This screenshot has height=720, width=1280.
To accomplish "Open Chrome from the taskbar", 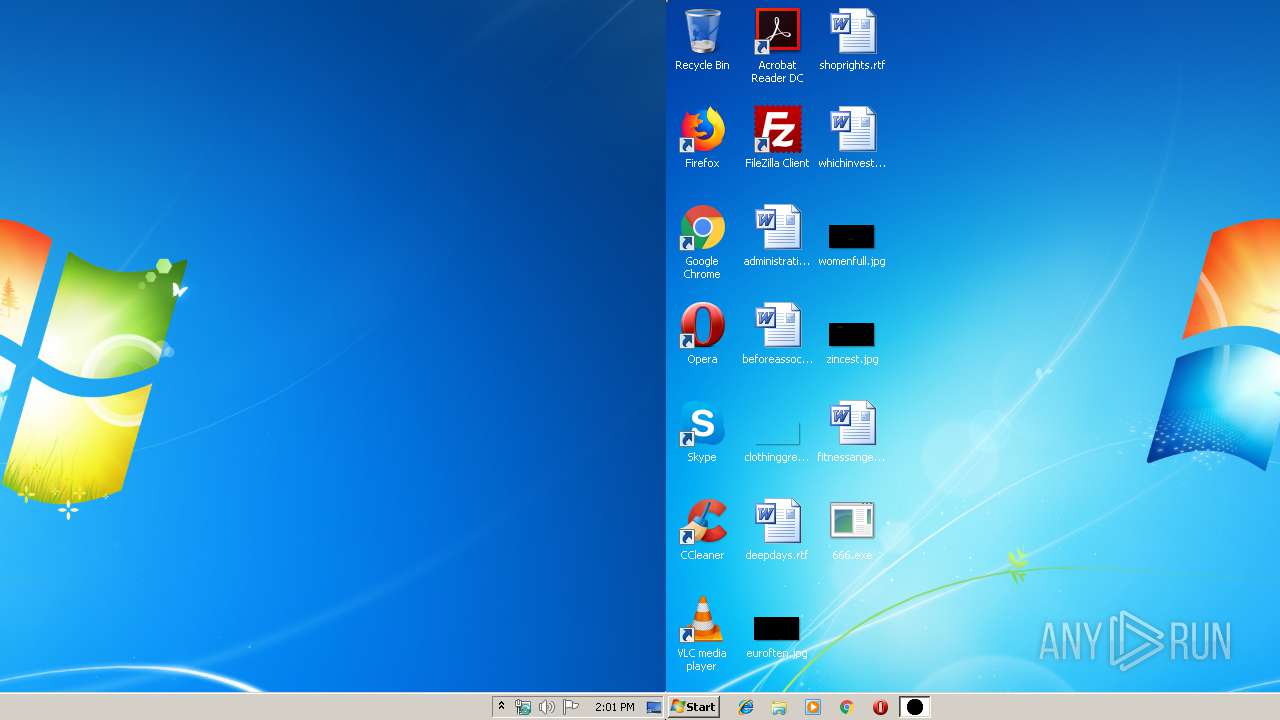I will tap(846, 707).
